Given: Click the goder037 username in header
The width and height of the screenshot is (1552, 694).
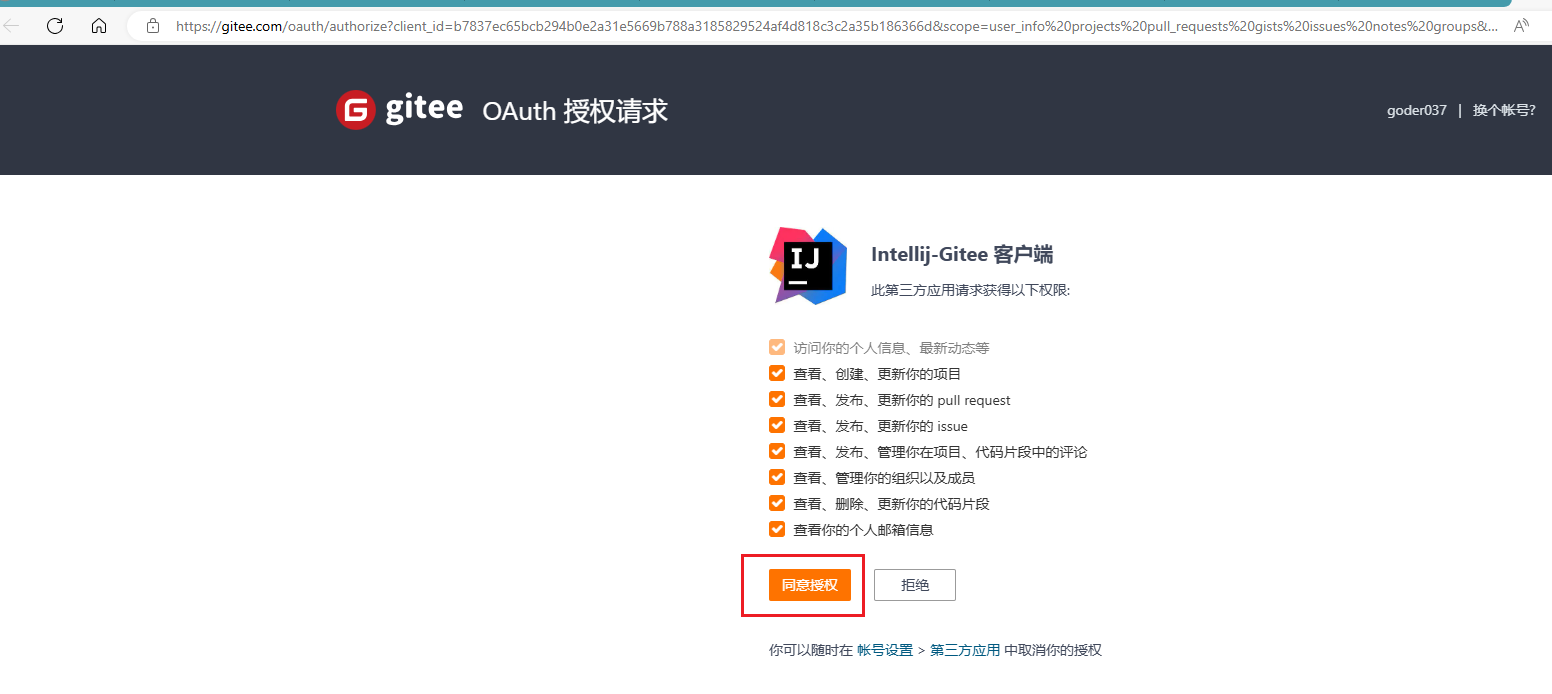Looking at the screenshot, I should (x=1416, y=110).
